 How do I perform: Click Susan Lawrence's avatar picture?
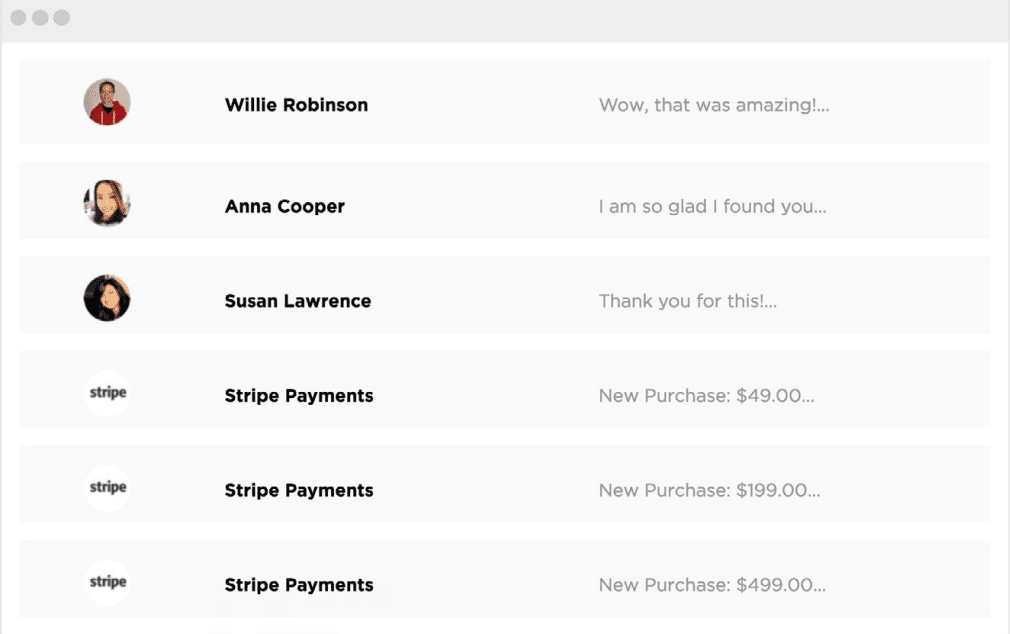[x=107, y=298]
